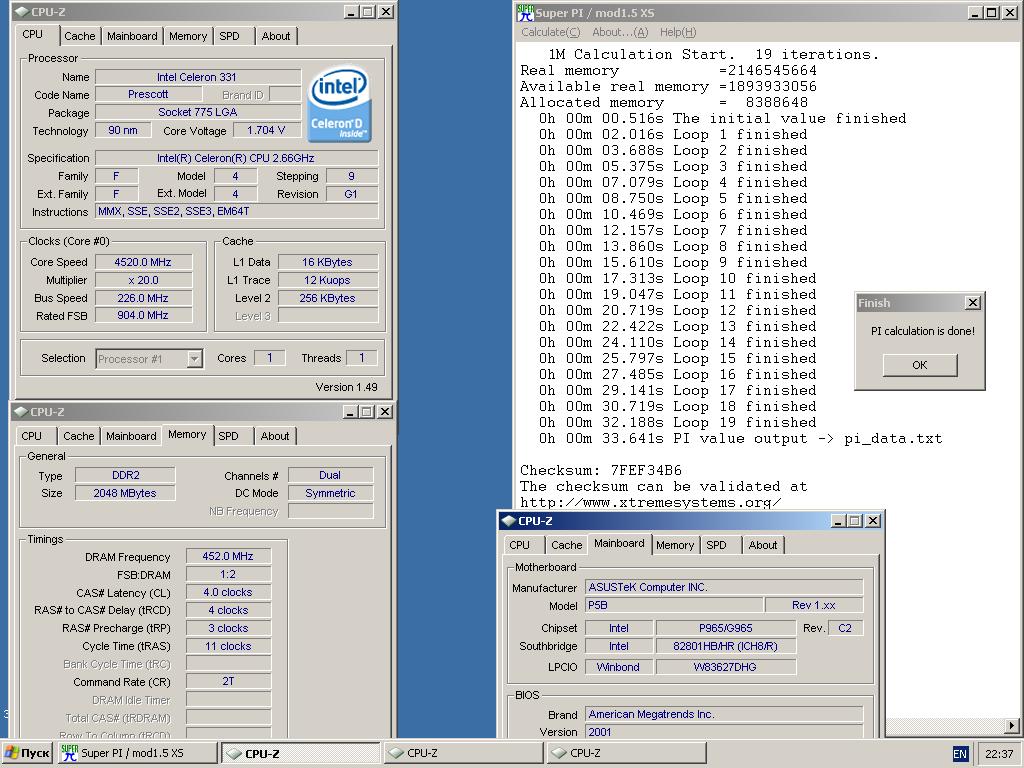Open the Processor #1 selection dropdown

[x=195, y=359]
